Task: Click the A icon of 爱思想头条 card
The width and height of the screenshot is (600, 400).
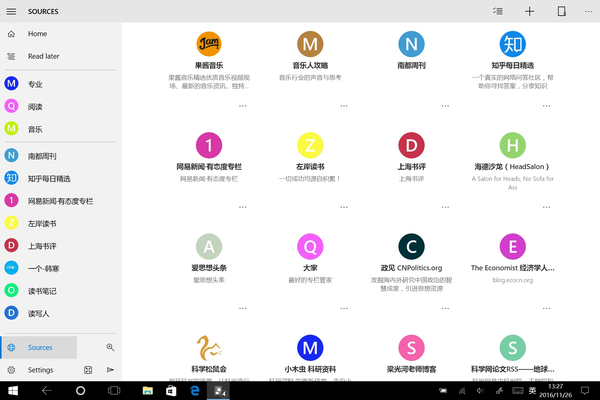Action: [x=209, y=247]
